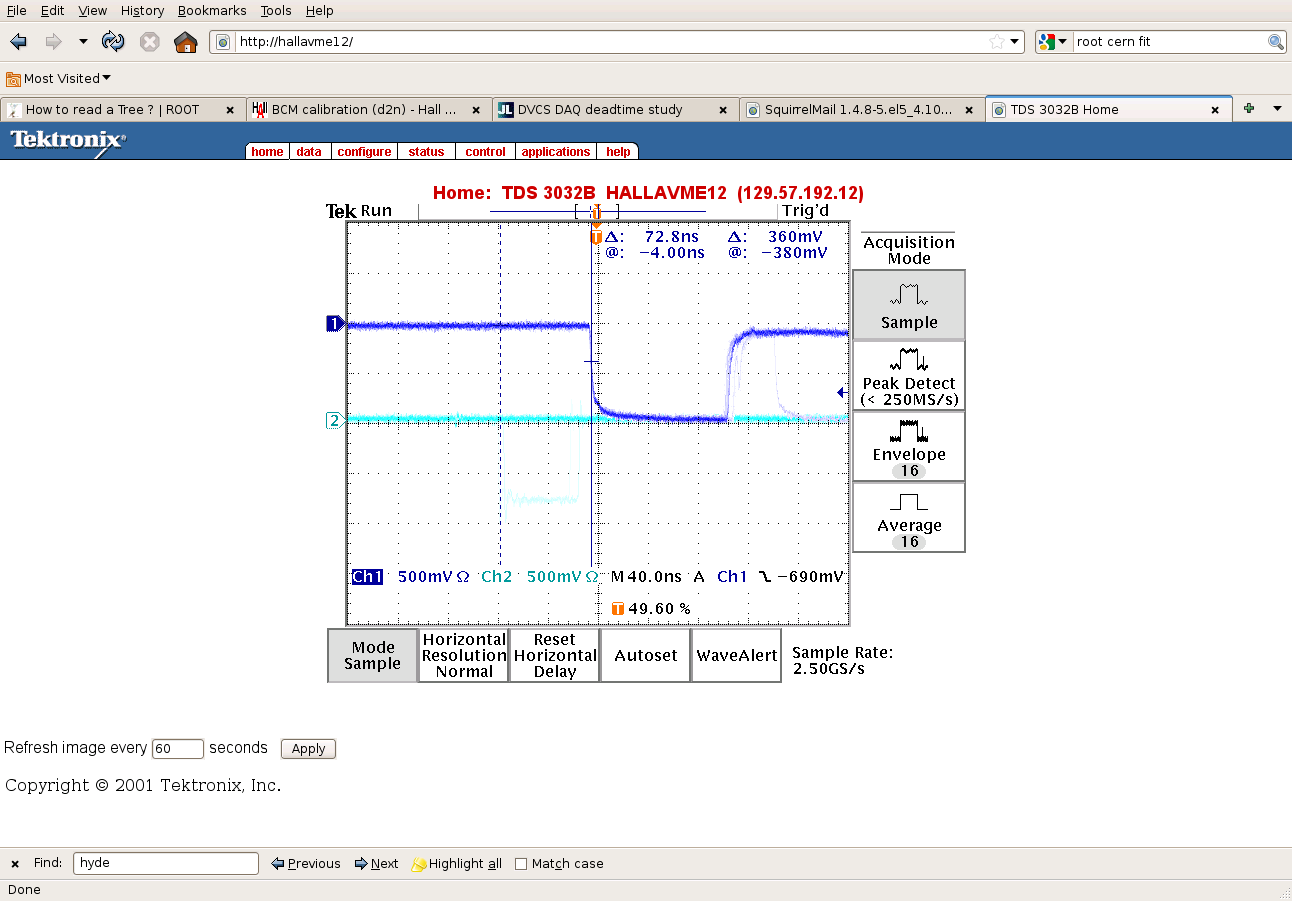Open the Most Visited bookmarks folder
The image size is (1292, 901).
point(58,78)
